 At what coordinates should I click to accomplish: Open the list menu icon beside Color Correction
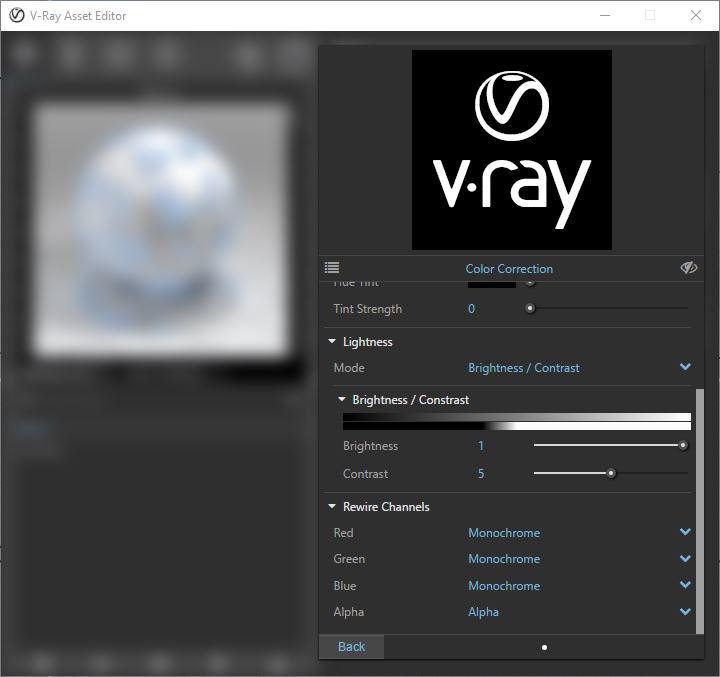point(332,267)
